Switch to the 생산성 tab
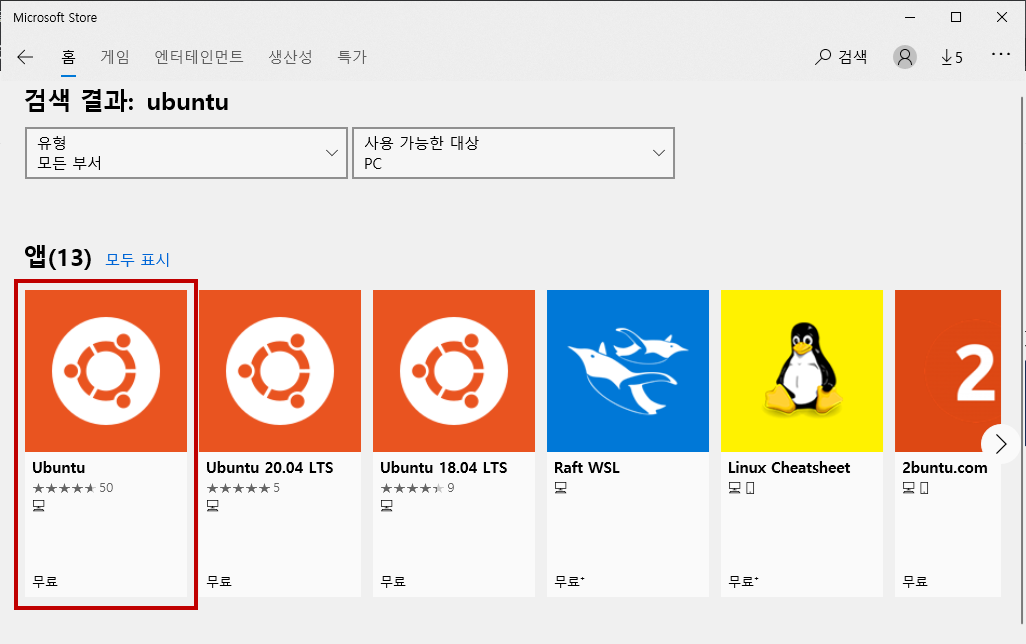1026x644 pixels. click(291, 57)
